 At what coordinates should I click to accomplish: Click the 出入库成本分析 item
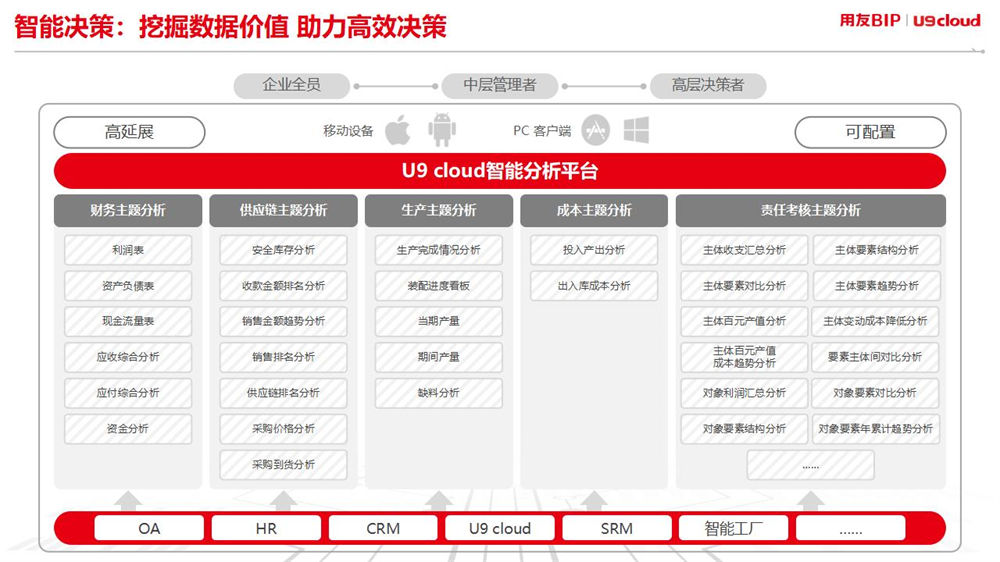click(x=594, y=286)
